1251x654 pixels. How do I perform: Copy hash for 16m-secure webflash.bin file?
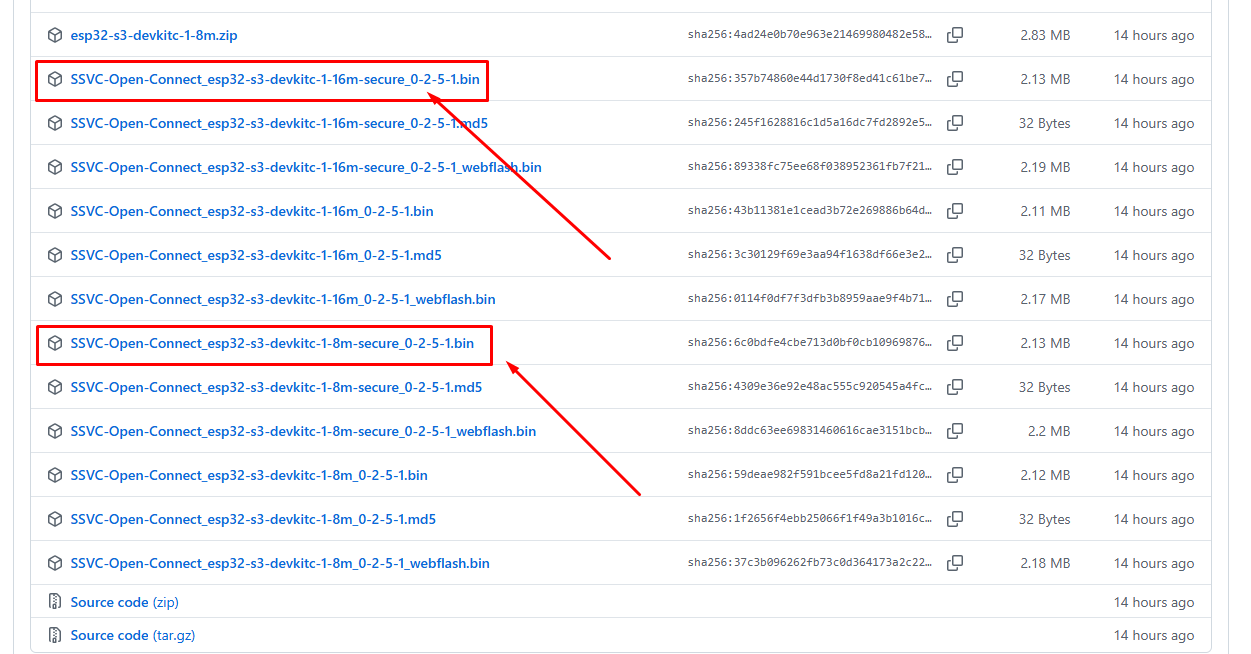click(x=955, y=167)
